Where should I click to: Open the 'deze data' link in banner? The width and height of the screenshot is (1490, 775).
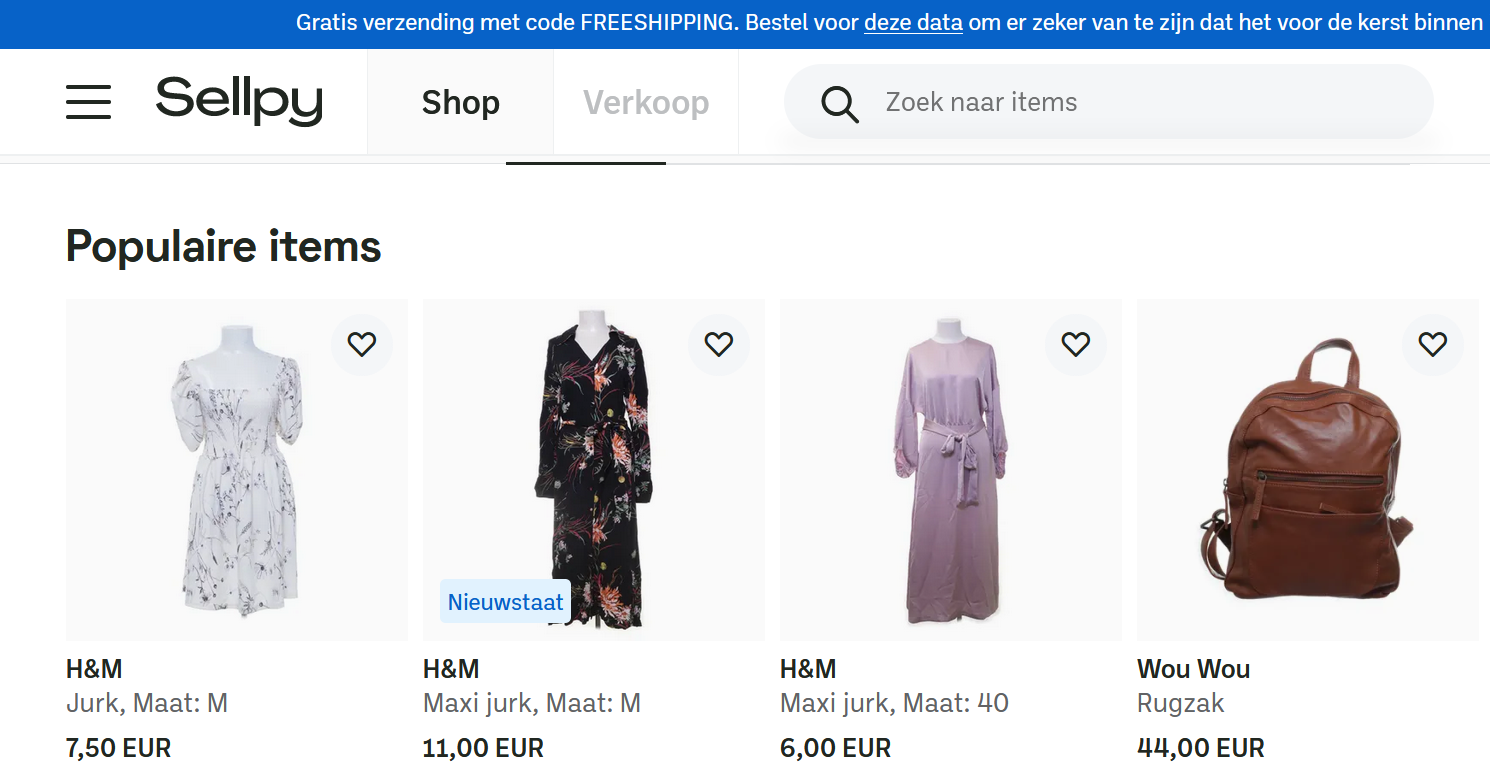(913, 23)
